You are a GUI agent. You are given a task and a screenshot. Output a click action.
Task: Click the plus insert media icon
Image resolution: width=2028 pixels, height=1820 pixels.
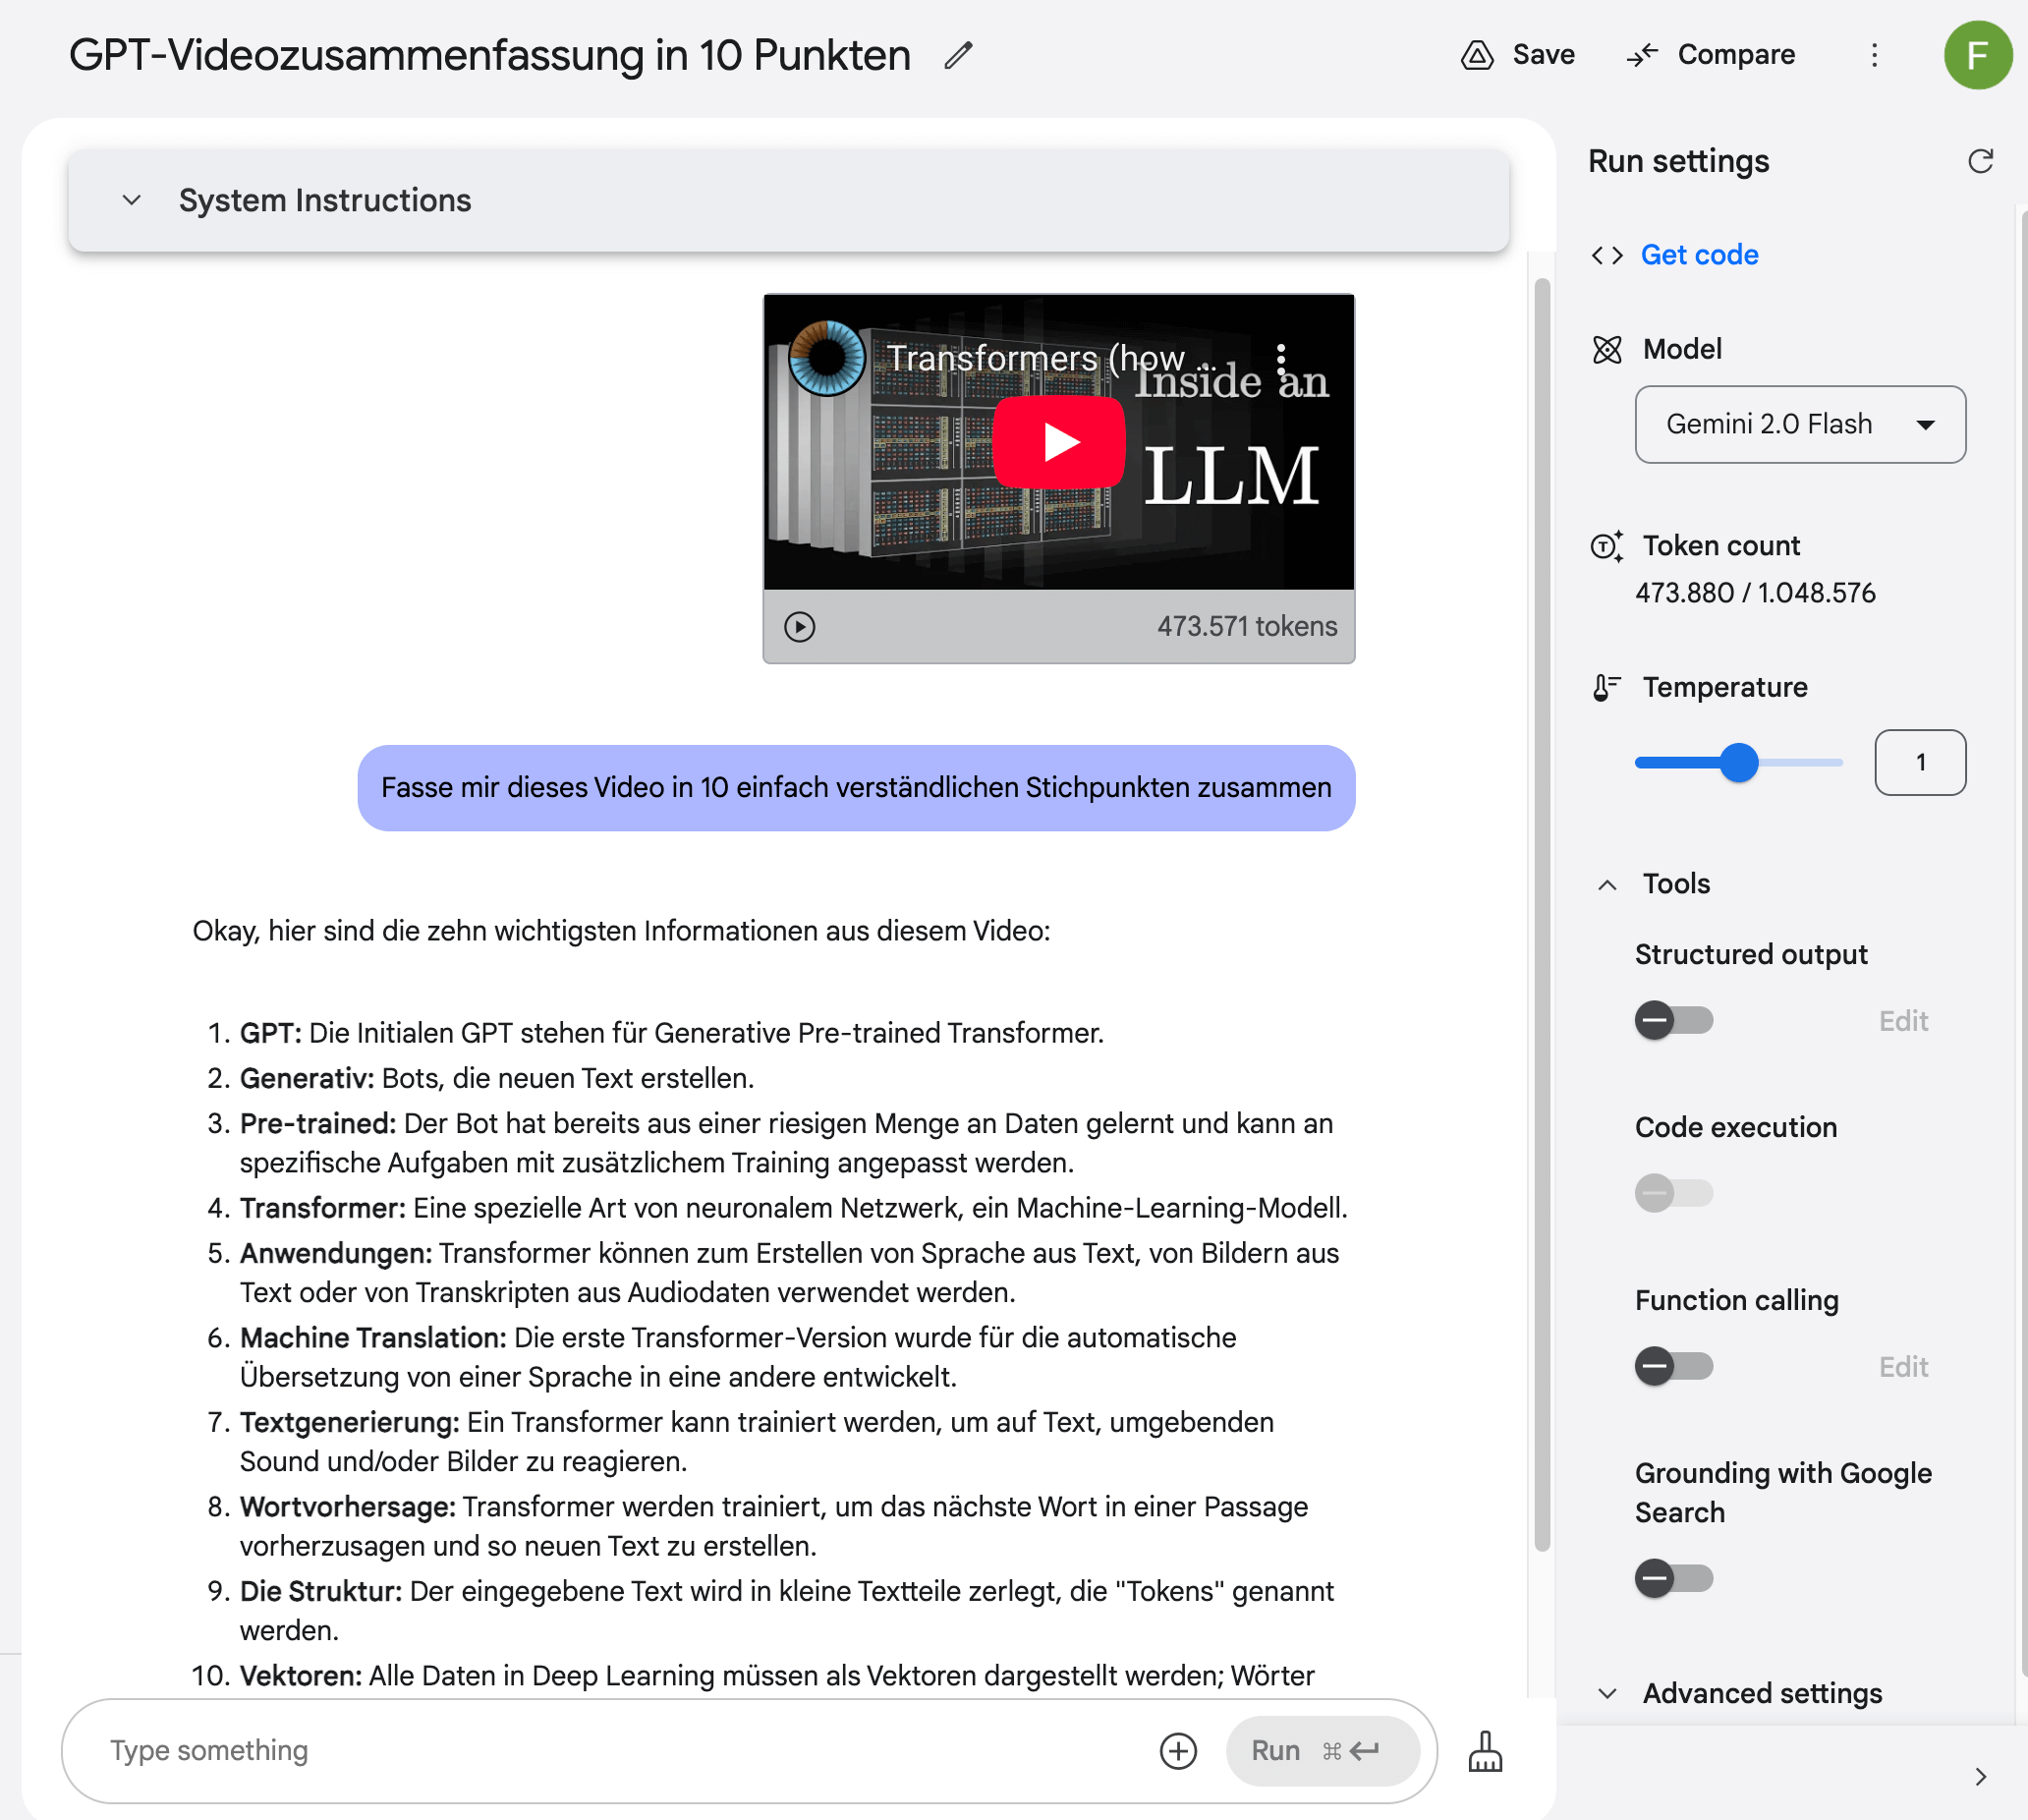(x=1177, y=1750)
